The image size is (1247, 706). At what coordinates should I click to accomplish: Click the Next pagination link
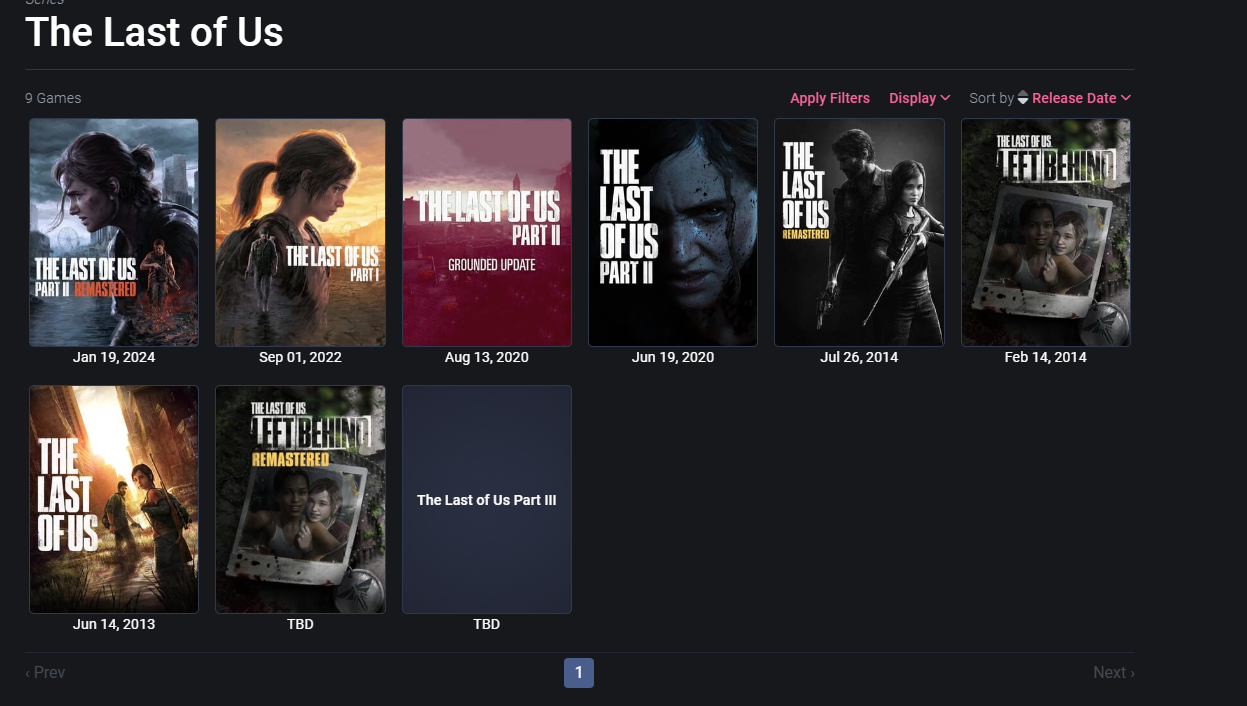1114,673
